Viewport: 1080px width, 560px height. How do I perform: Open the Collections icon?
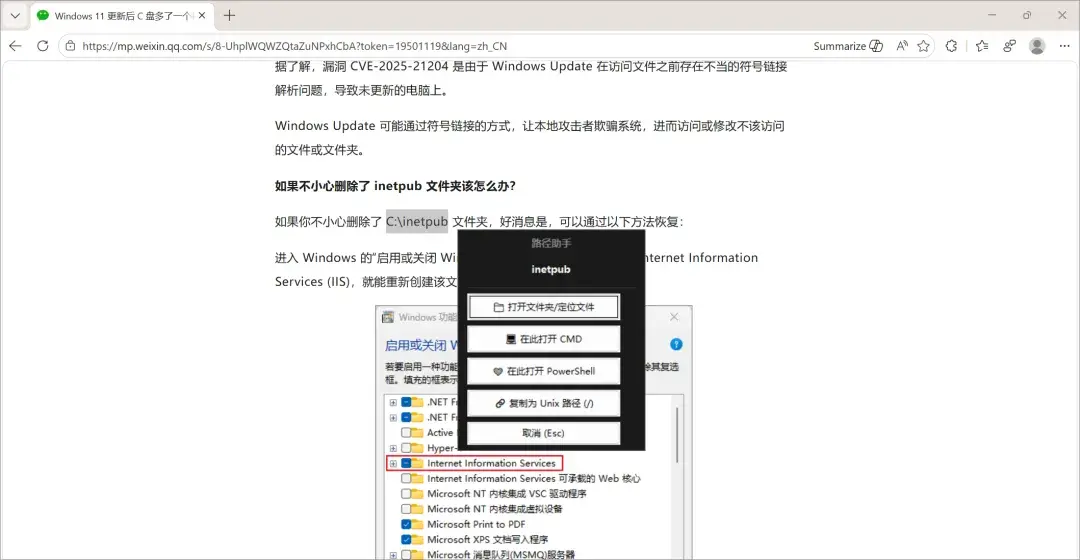pyautogui.click(x=1010, y=46)
